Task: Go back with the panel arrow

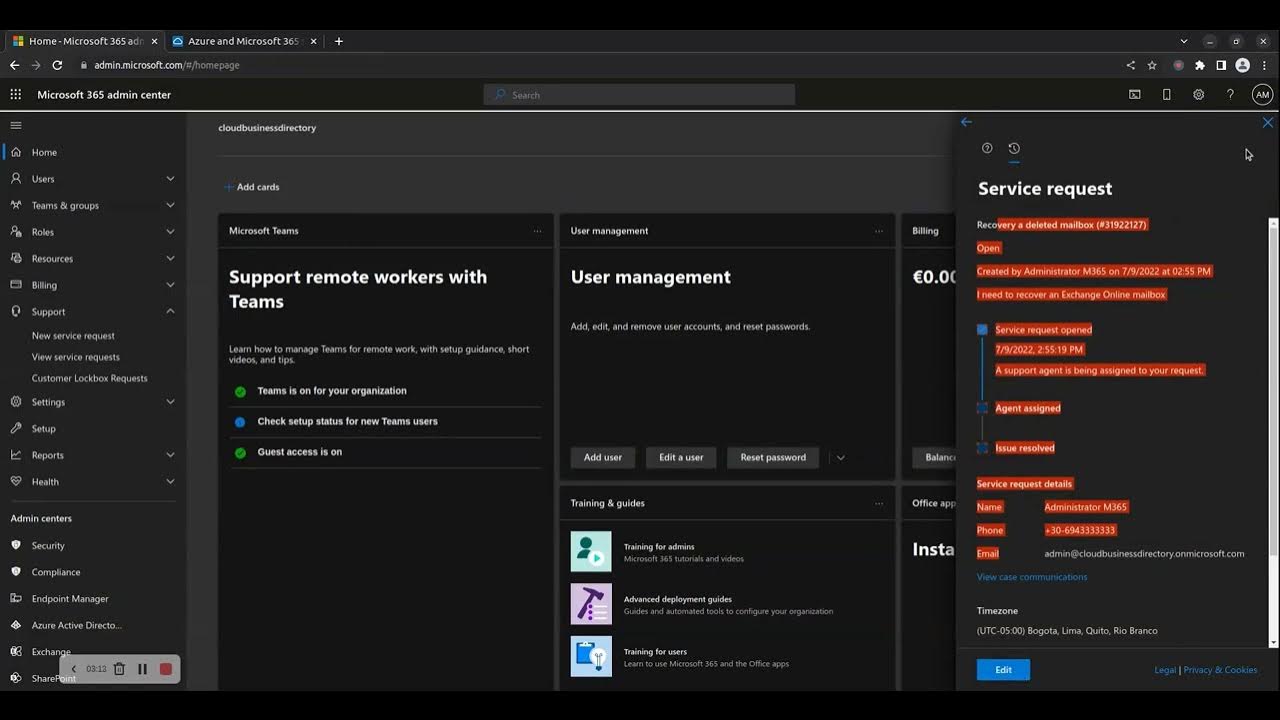Action: 966,122
